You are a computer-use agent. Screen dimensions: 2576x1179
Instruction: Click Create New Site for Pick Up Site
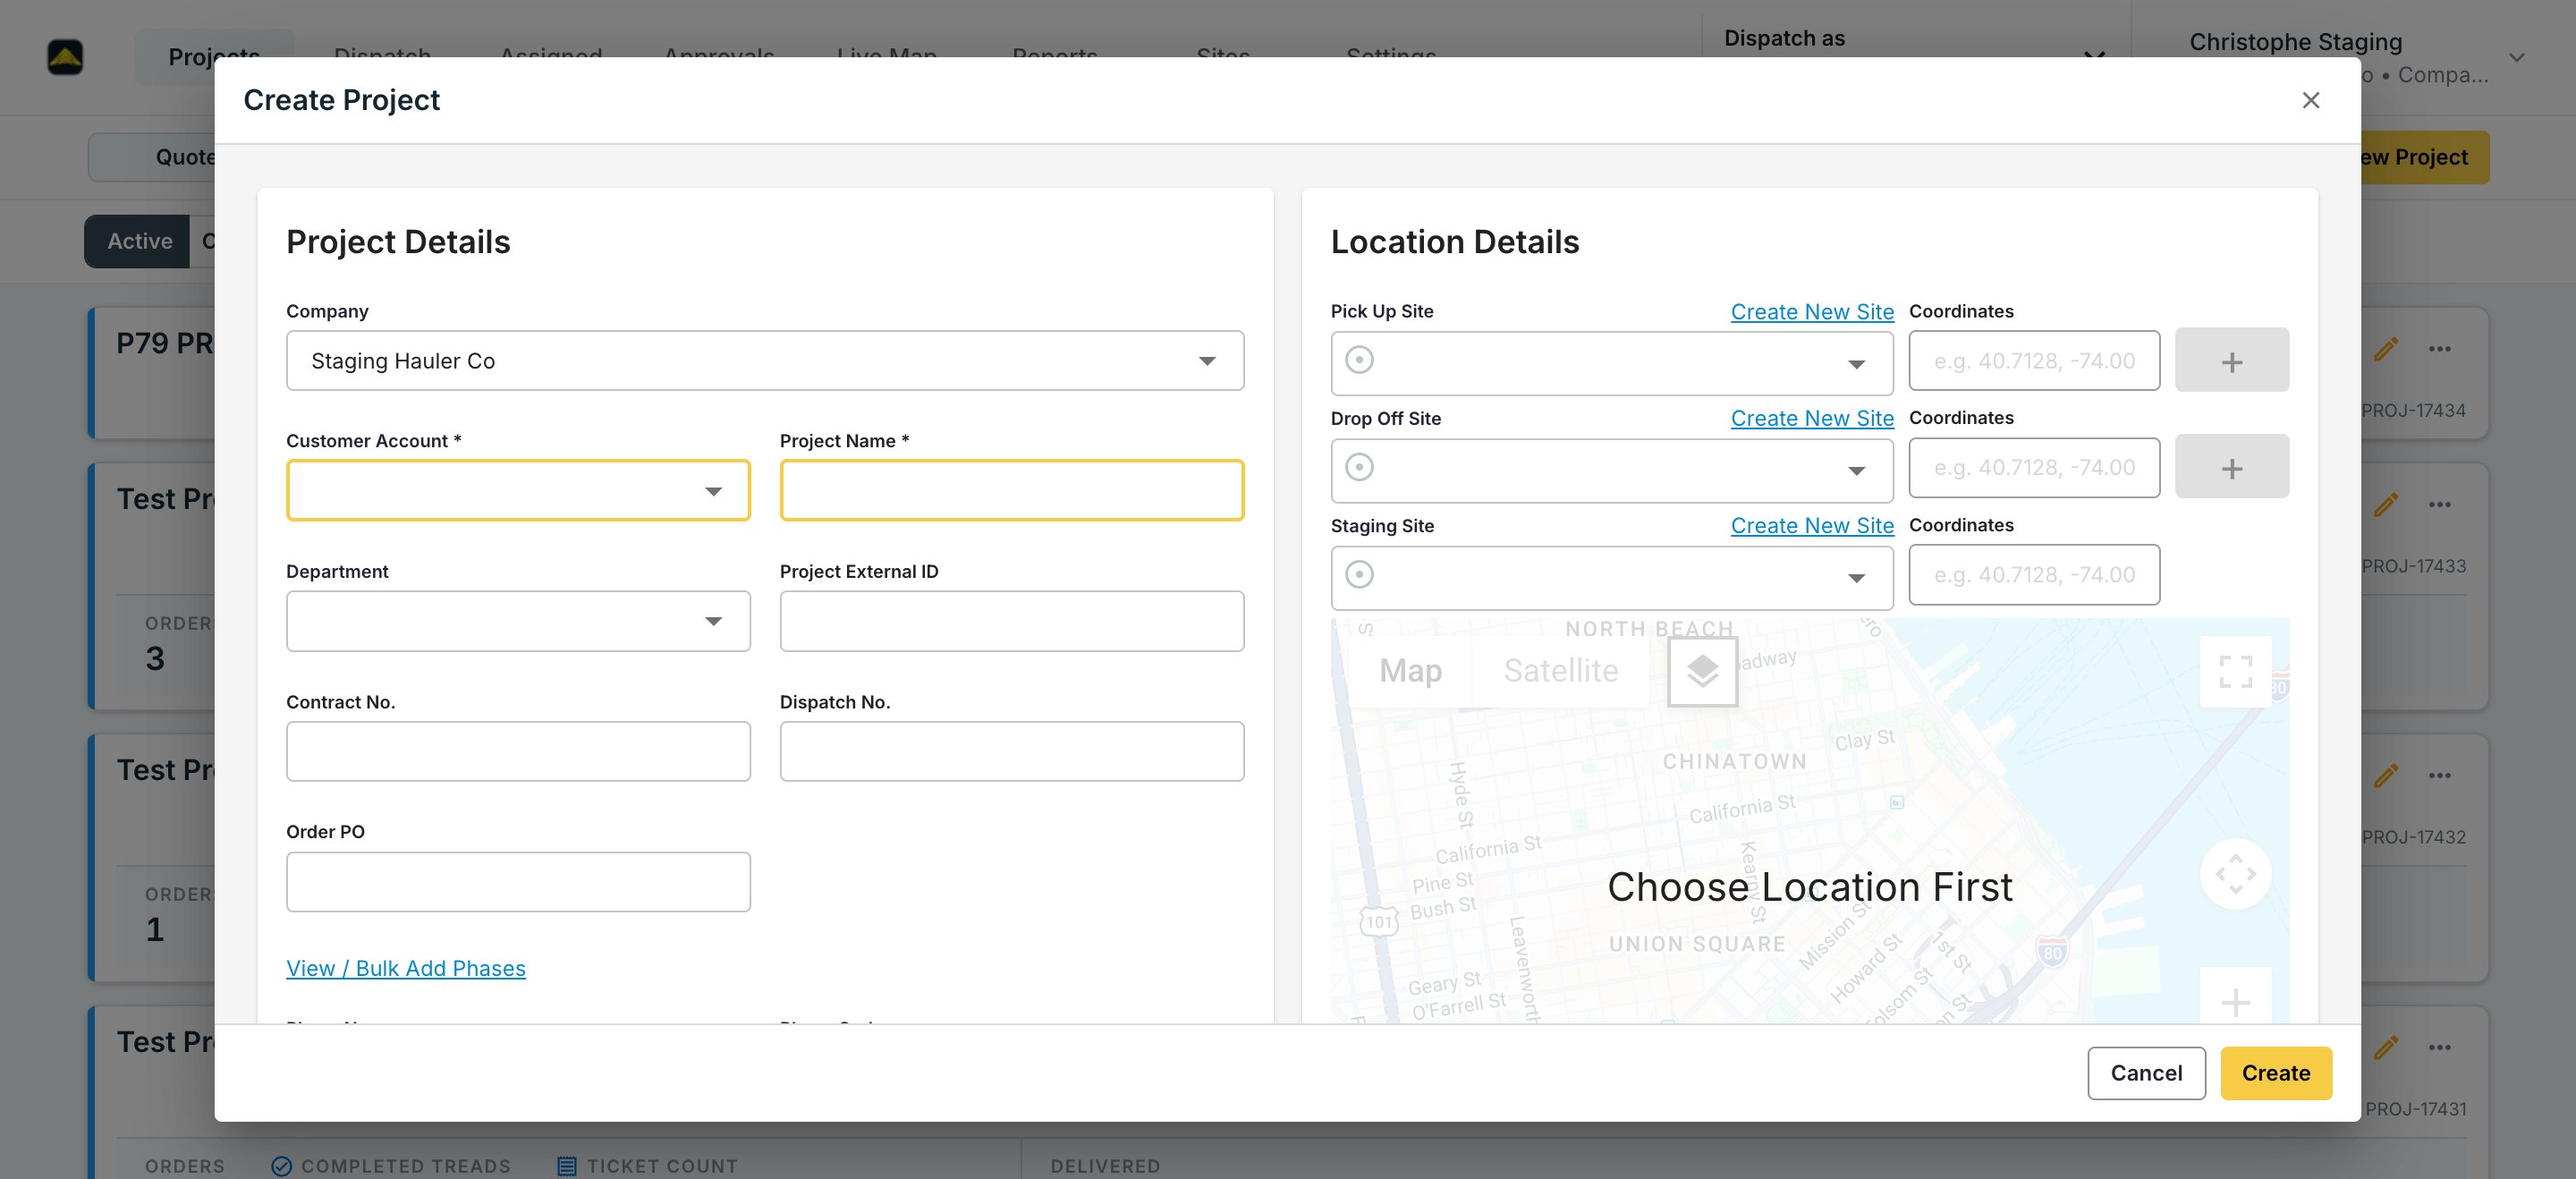click(x=1812, y=311)
